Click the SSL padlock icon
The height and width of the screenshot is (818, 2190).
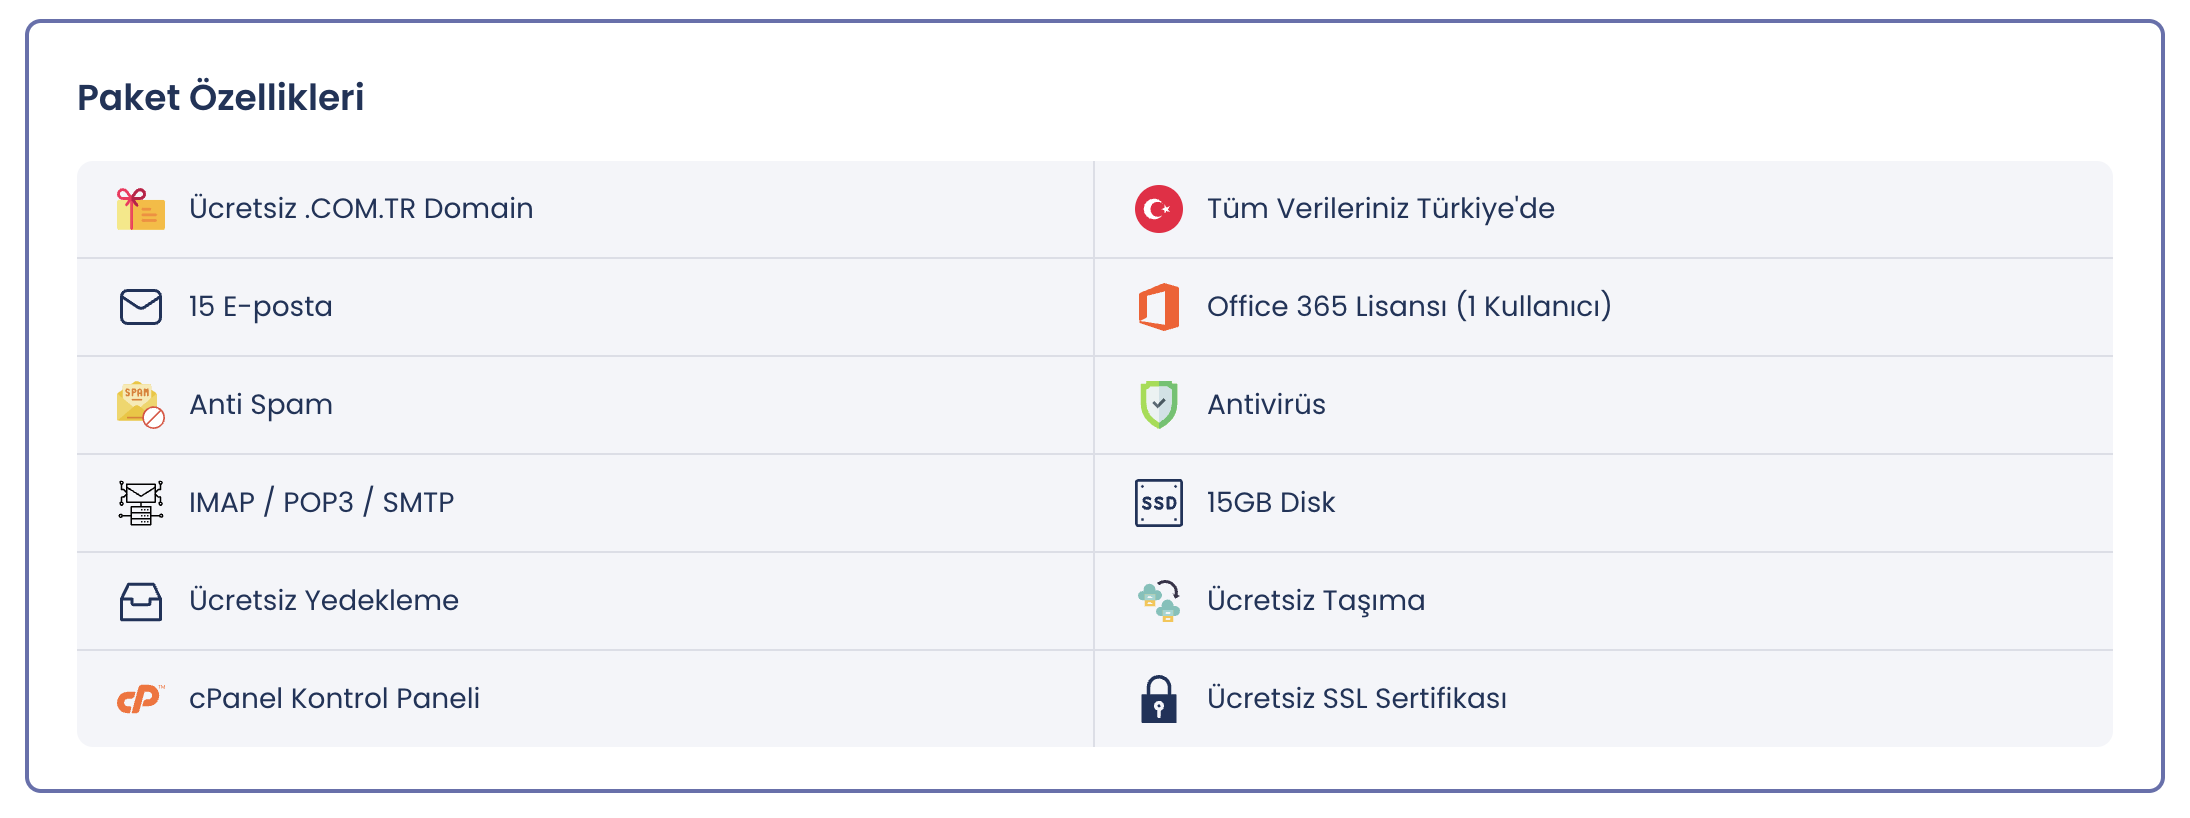click(1159, 699)
